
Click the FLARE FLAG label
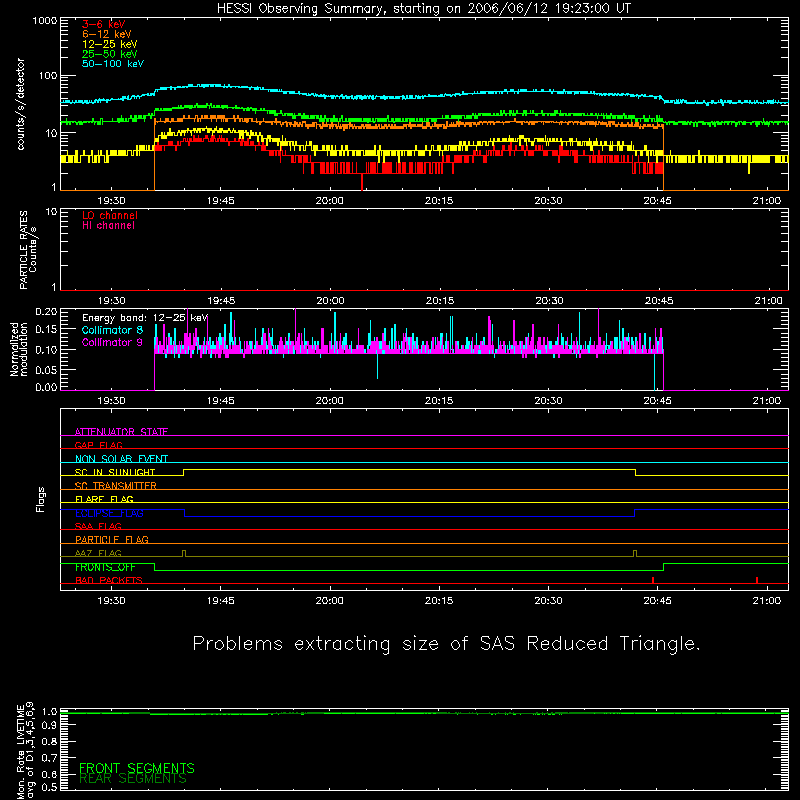[x=104, y=499]
